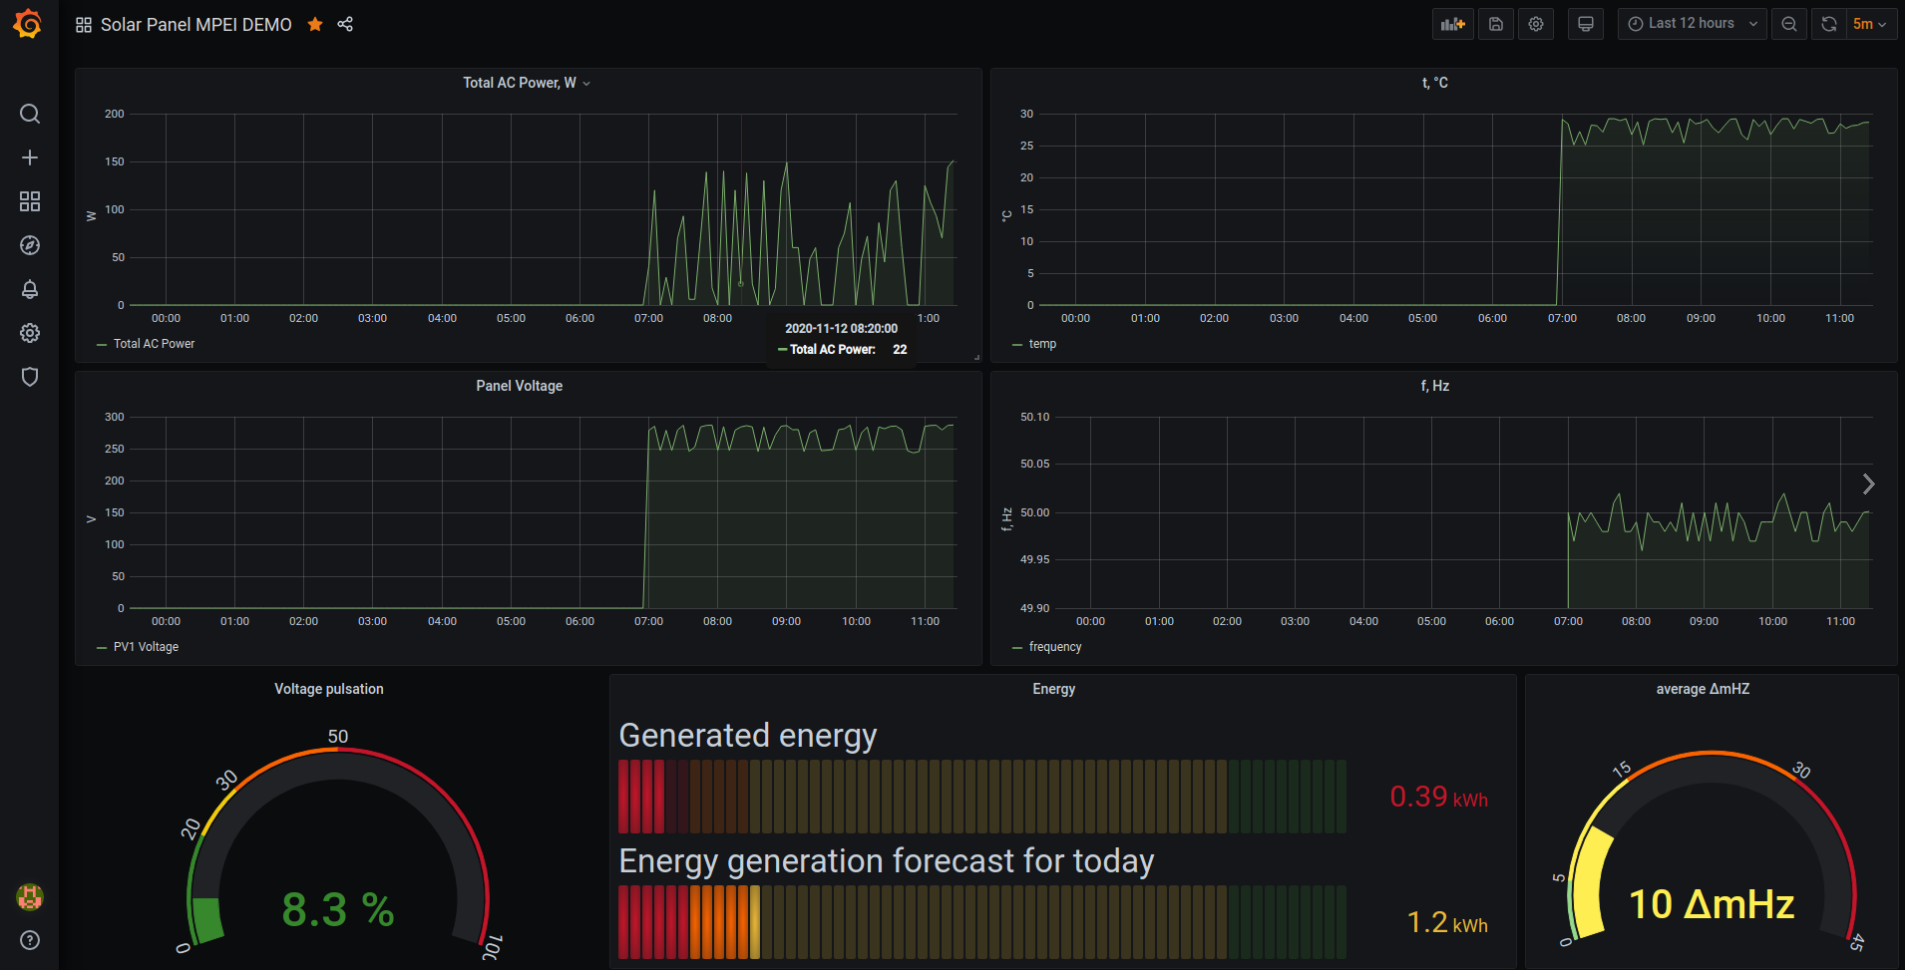Image resolution: width=1905 pixels, height=970 pixels.
Task: Star the Solar Panel MPEI DEMO dashboard
Action: point(315,24)
